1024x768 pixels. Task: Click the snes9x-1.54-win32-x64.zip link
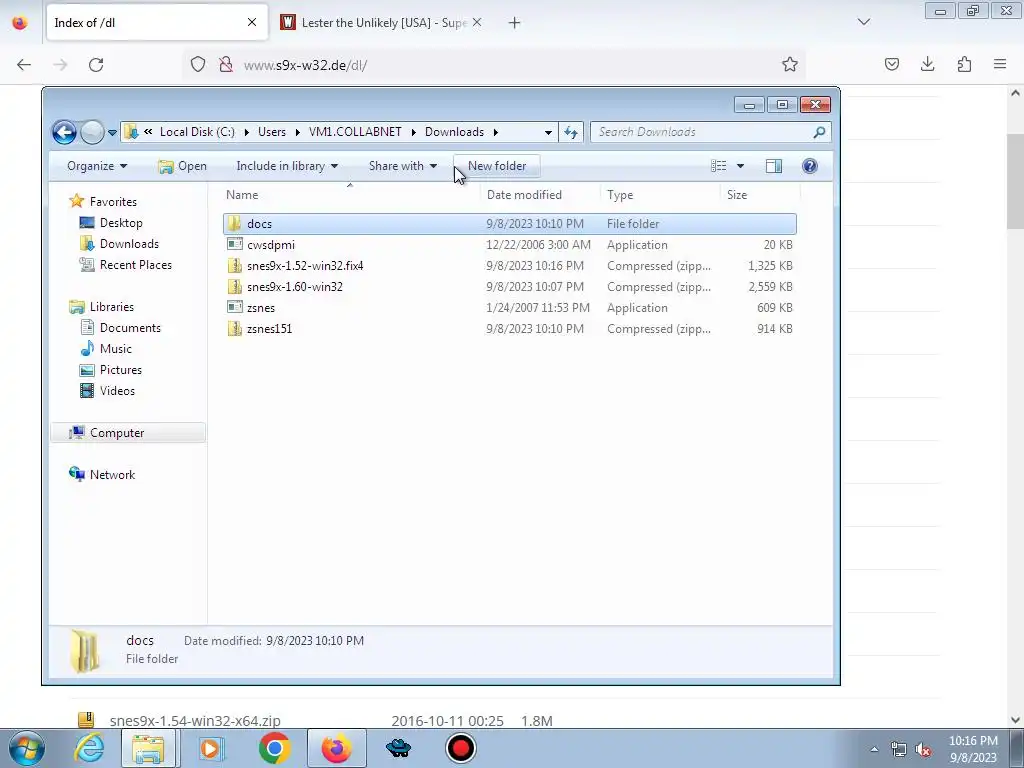[x=195, y=720]
